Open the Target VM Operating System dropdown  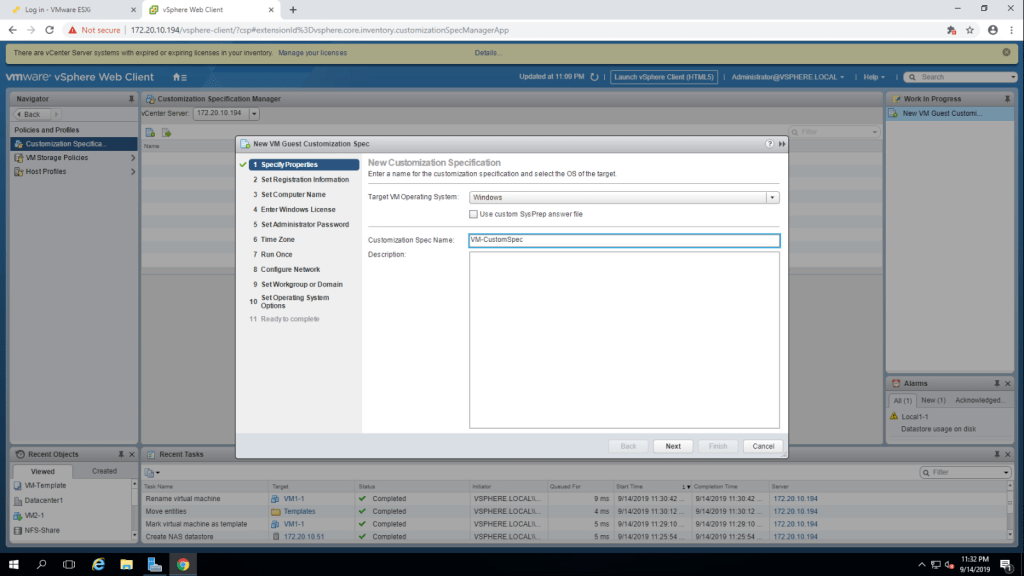pos(772,198)
